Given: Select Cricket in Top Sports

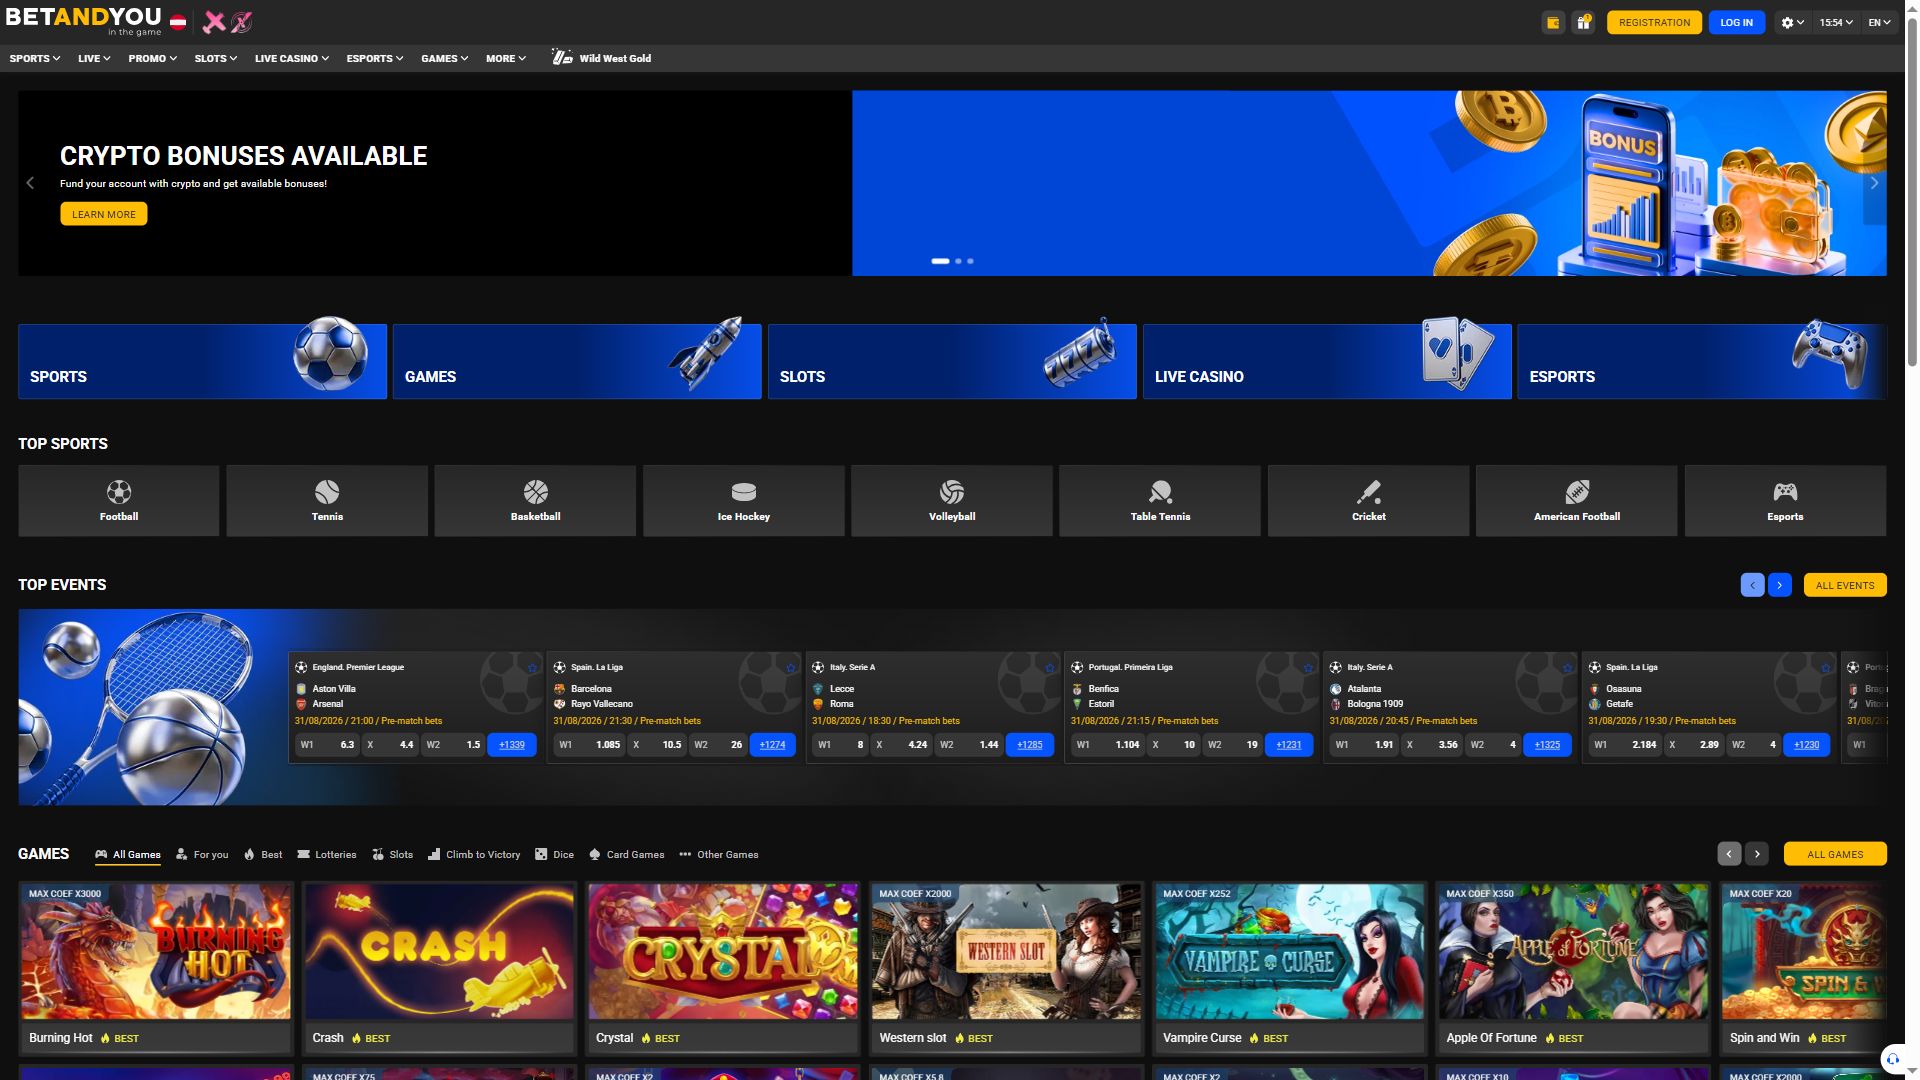Looking at the screenshot, I should 1369,501.
